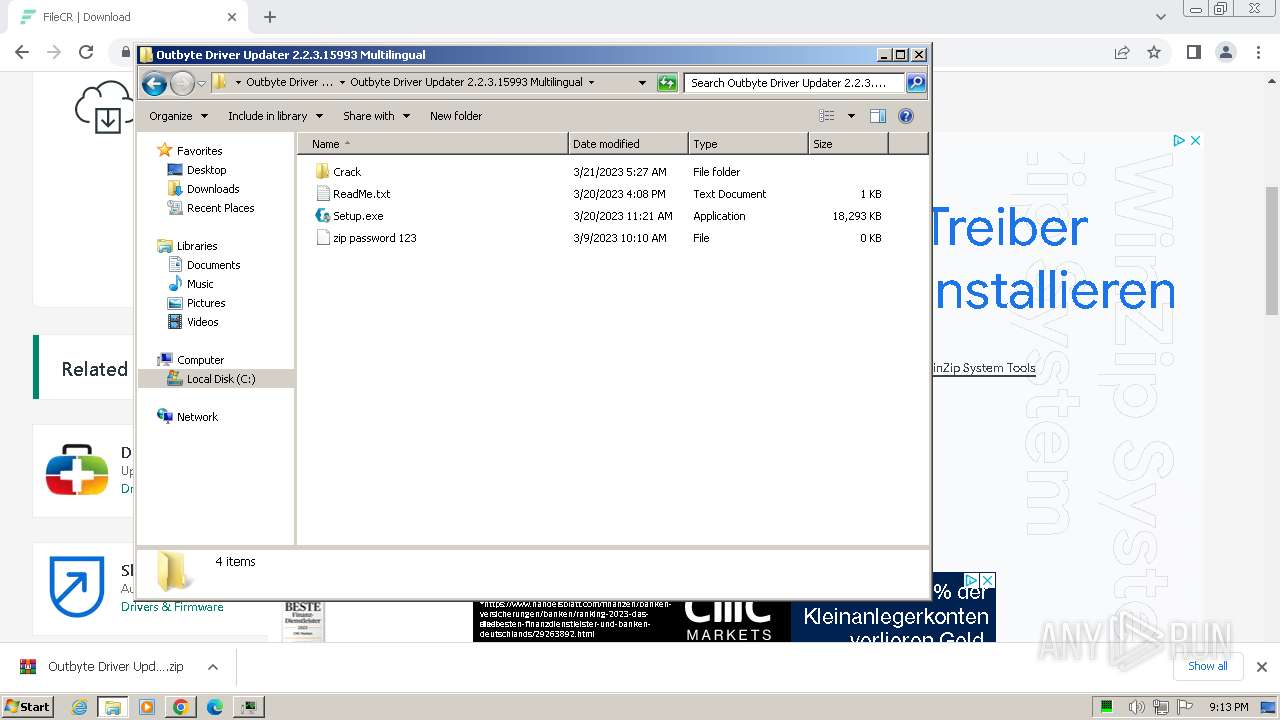Sort by Size column header
The height and width of the screenshot is (720, 1280).
pyautogui.click(x=848, y=144)
